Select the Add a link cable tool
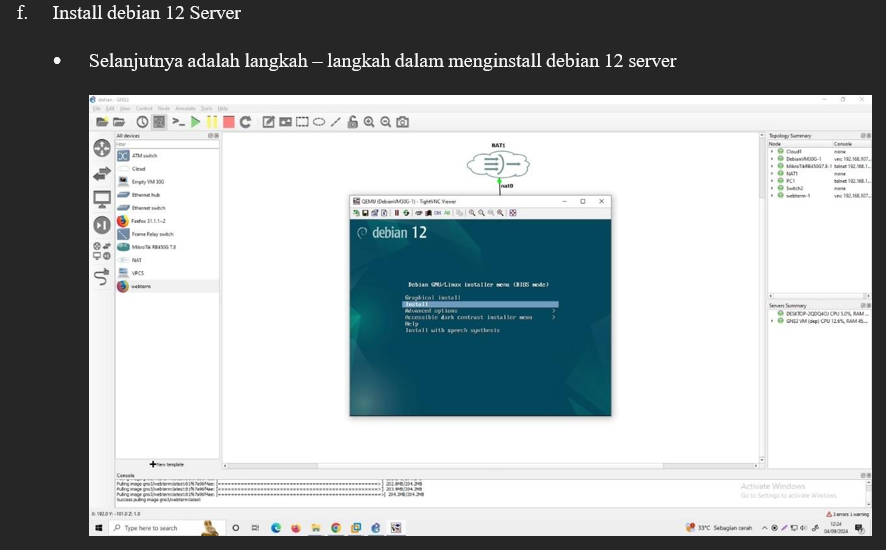This screenshot has height=550, width=886. coord(102,276)
